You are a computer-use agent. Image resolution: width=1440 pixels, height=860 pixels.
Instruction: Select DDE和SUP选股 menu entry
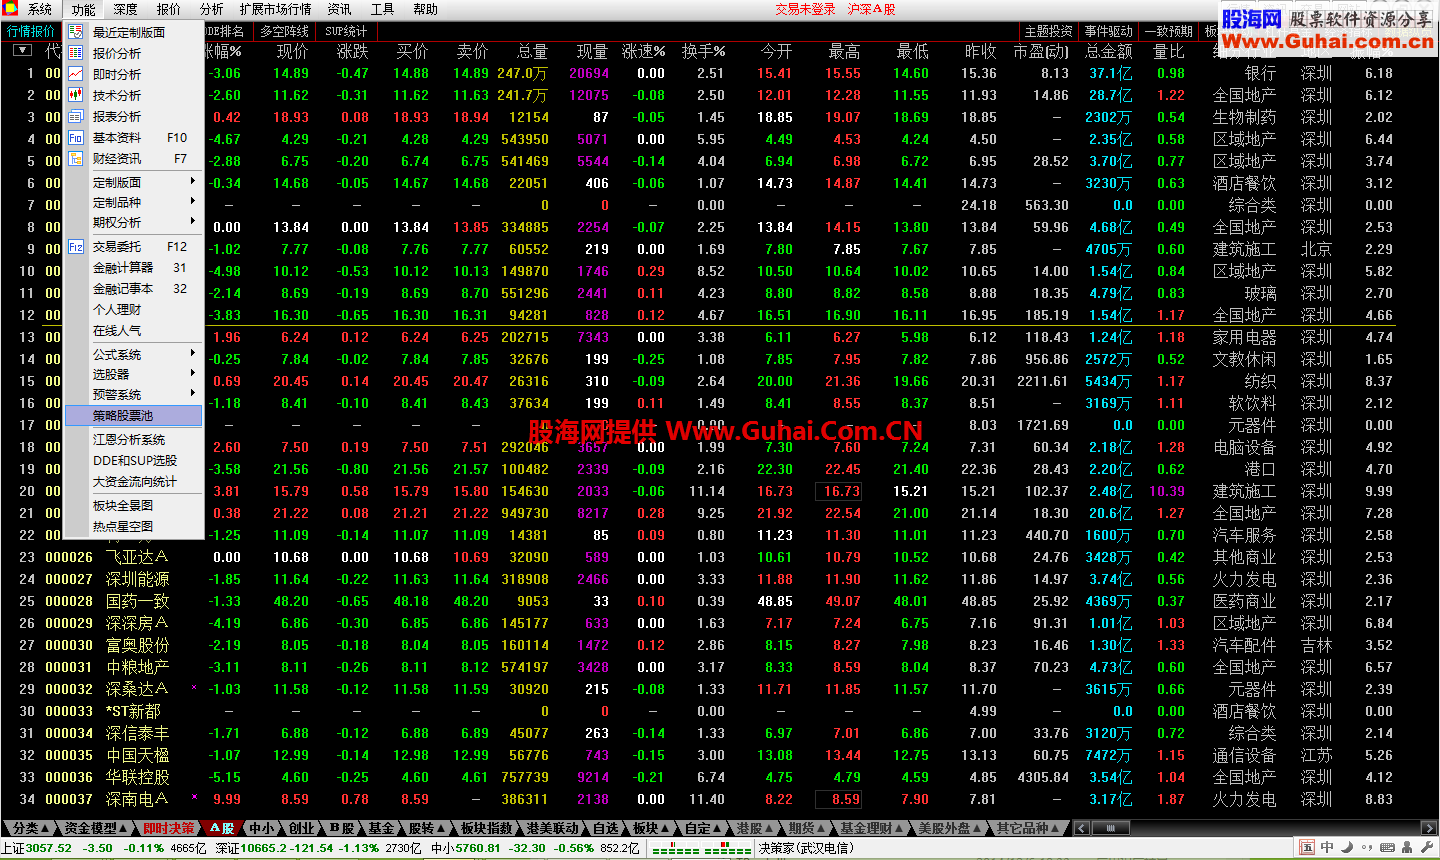point(134,461)
